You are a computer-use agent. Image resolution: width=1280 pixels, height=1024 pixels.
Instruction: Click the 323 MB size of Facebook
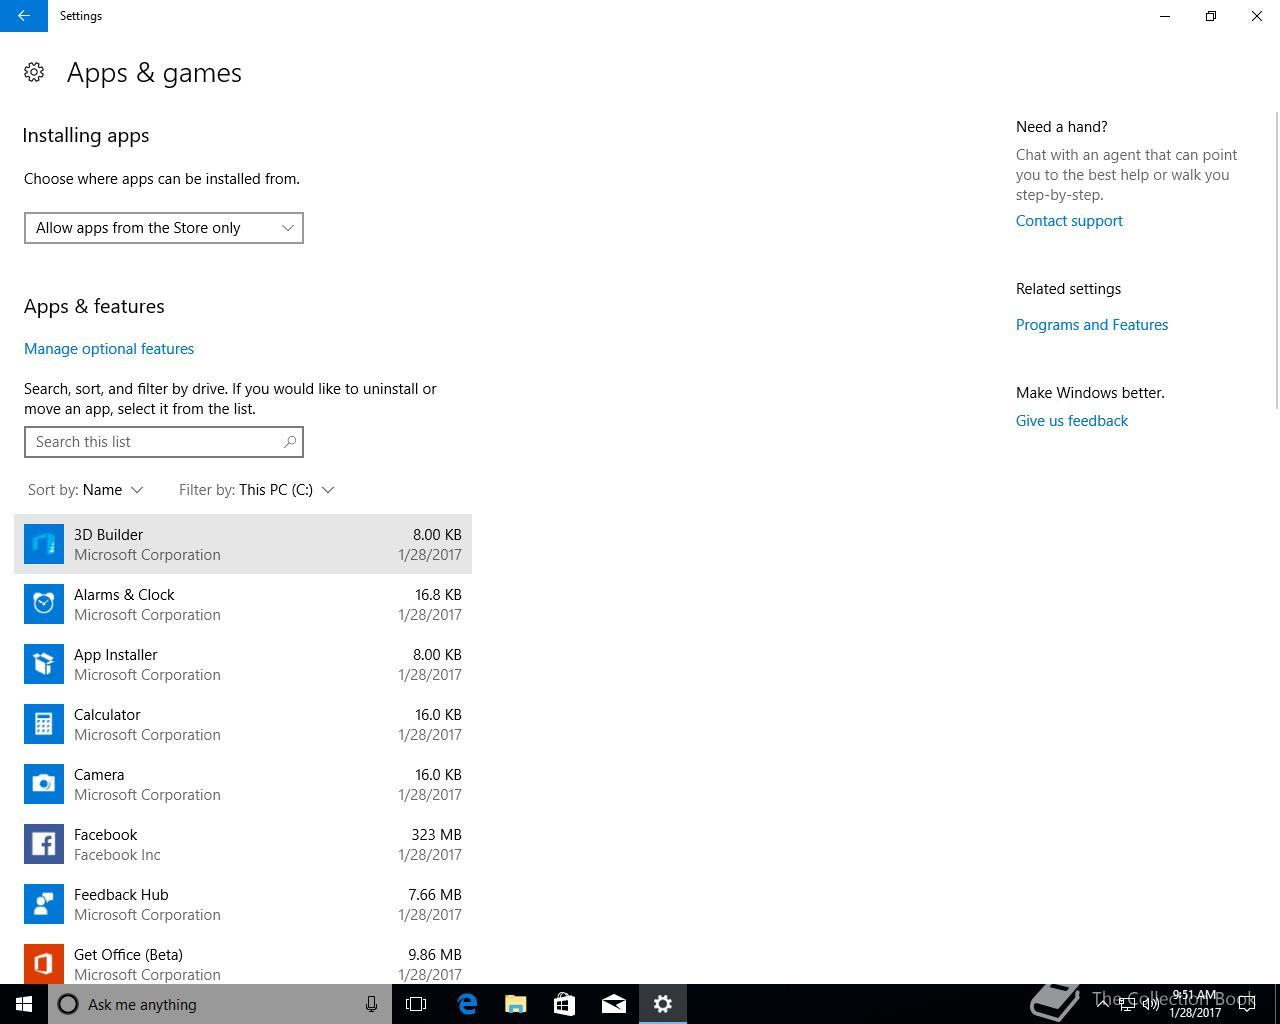click(x=436, y=835)
